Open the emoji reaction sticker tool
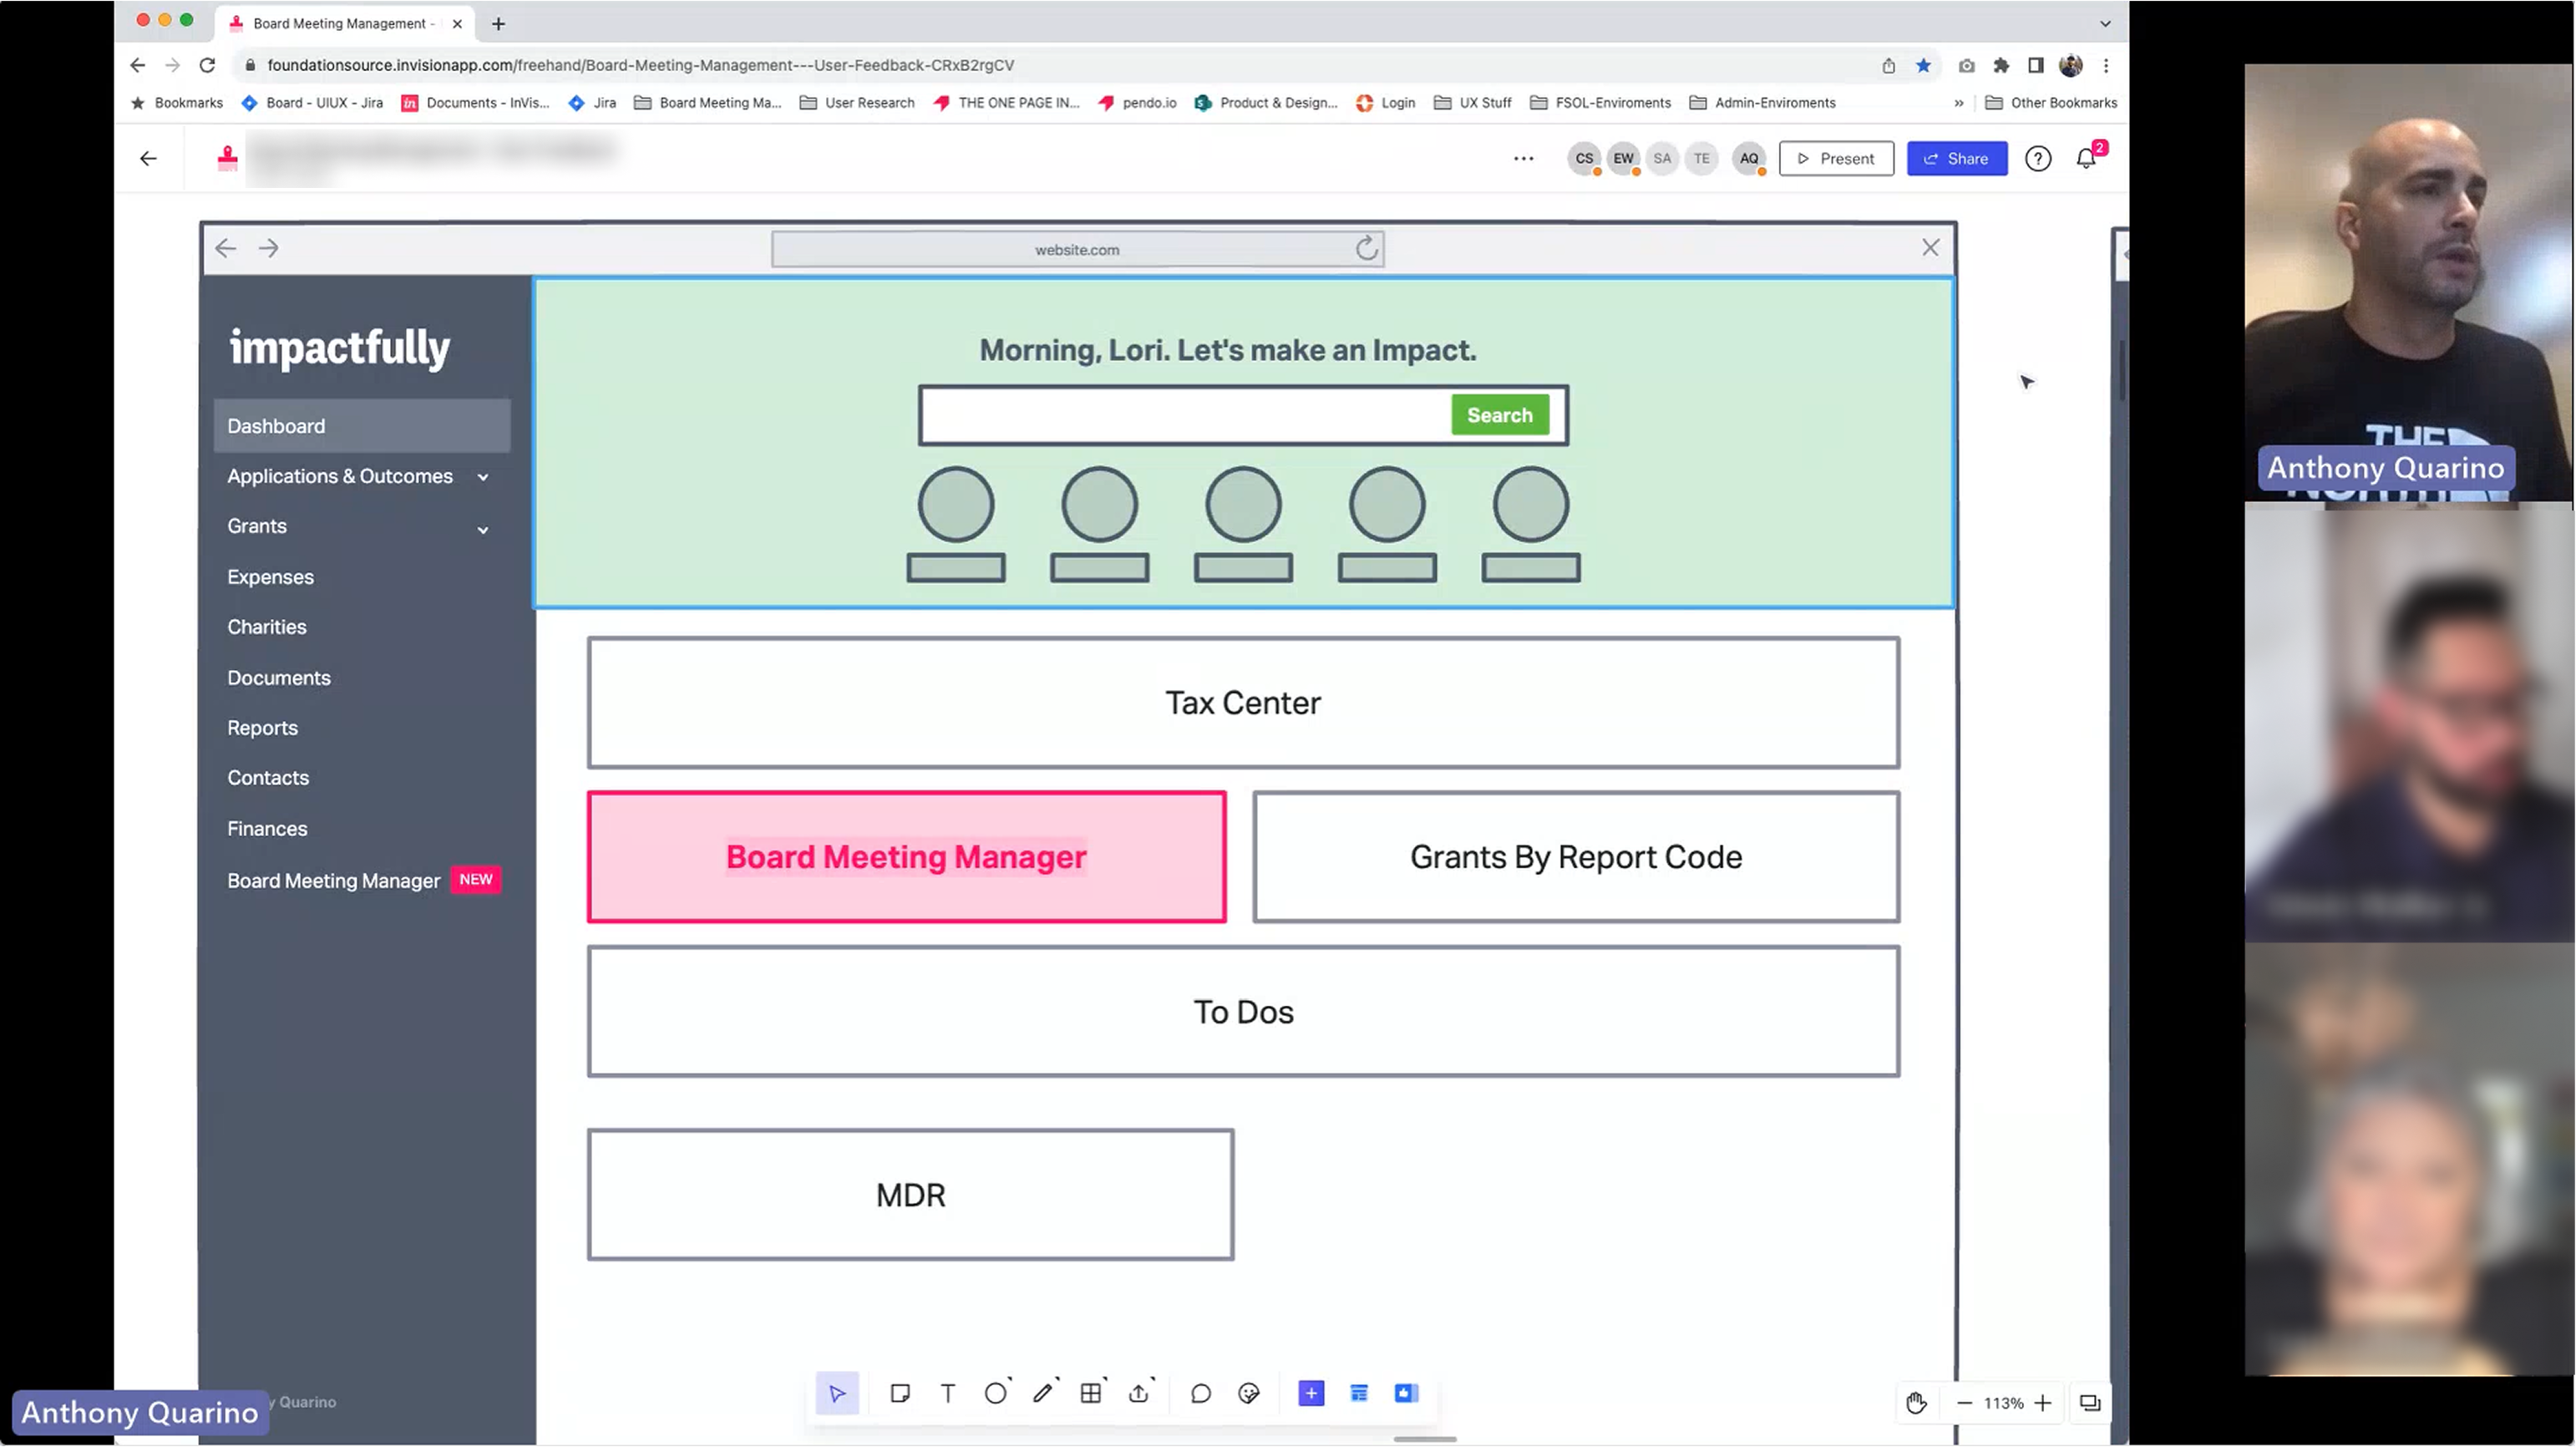Viewport: 2576px width, 1447px height. [x=1248, y=1393]
